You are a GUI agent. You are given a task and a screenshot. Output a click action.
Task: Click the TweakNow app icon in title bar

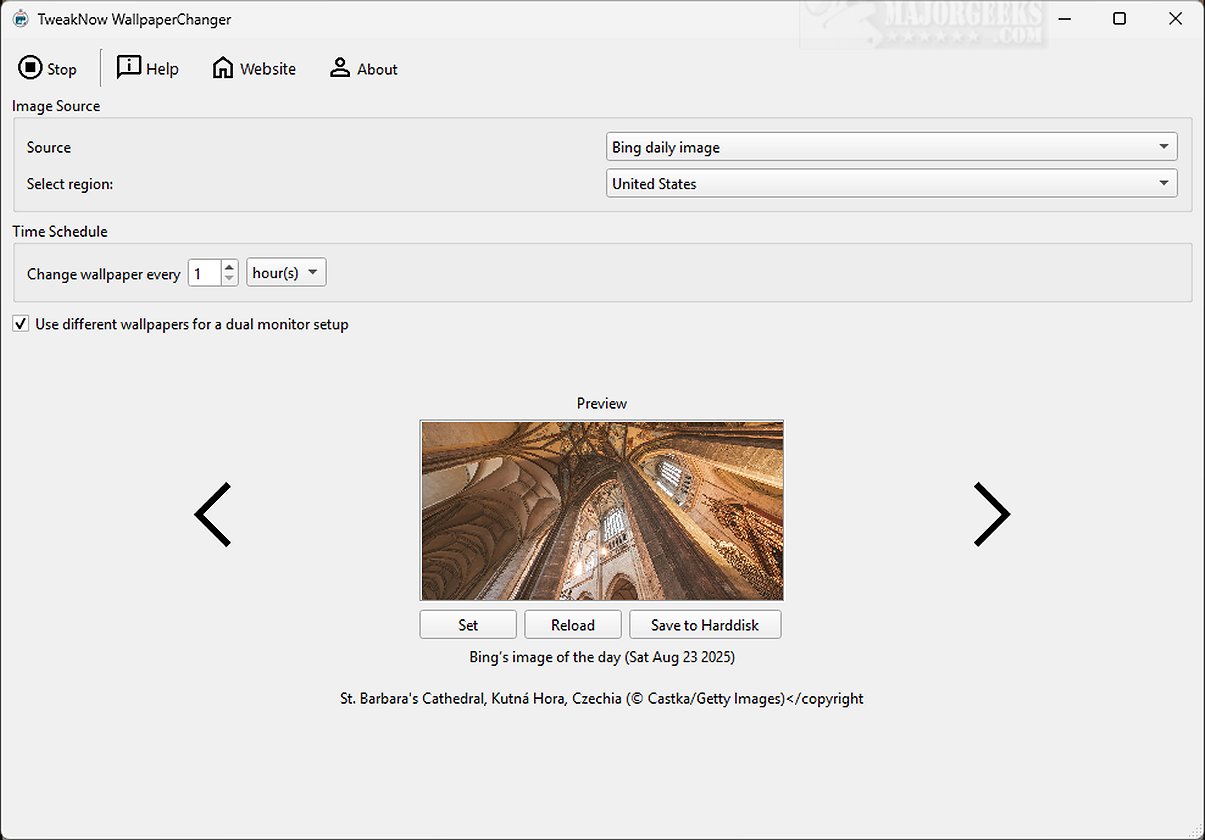[x=20, y=19]
